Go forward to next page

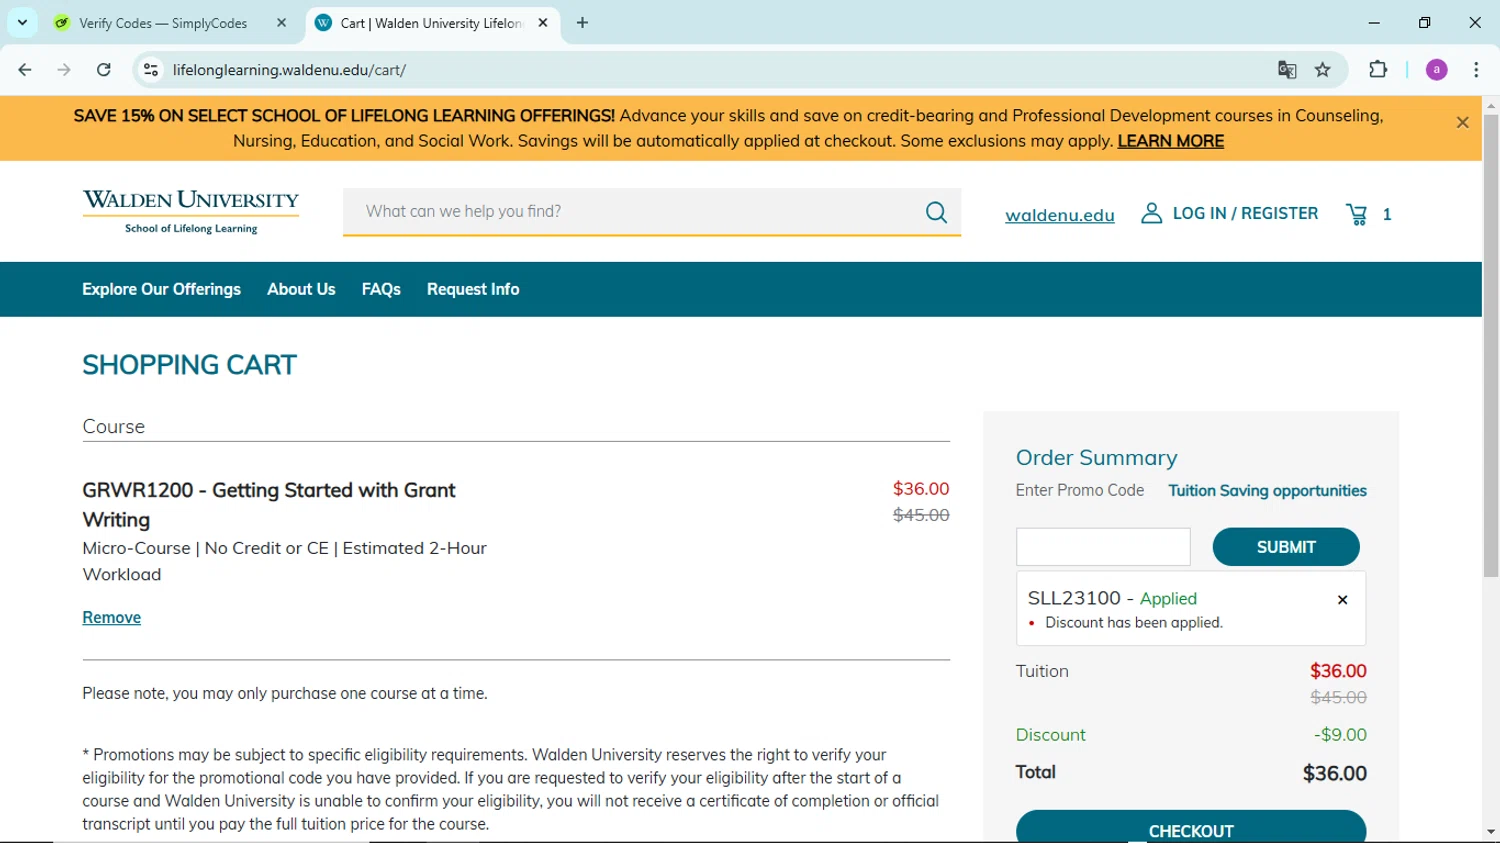point(64,70)
